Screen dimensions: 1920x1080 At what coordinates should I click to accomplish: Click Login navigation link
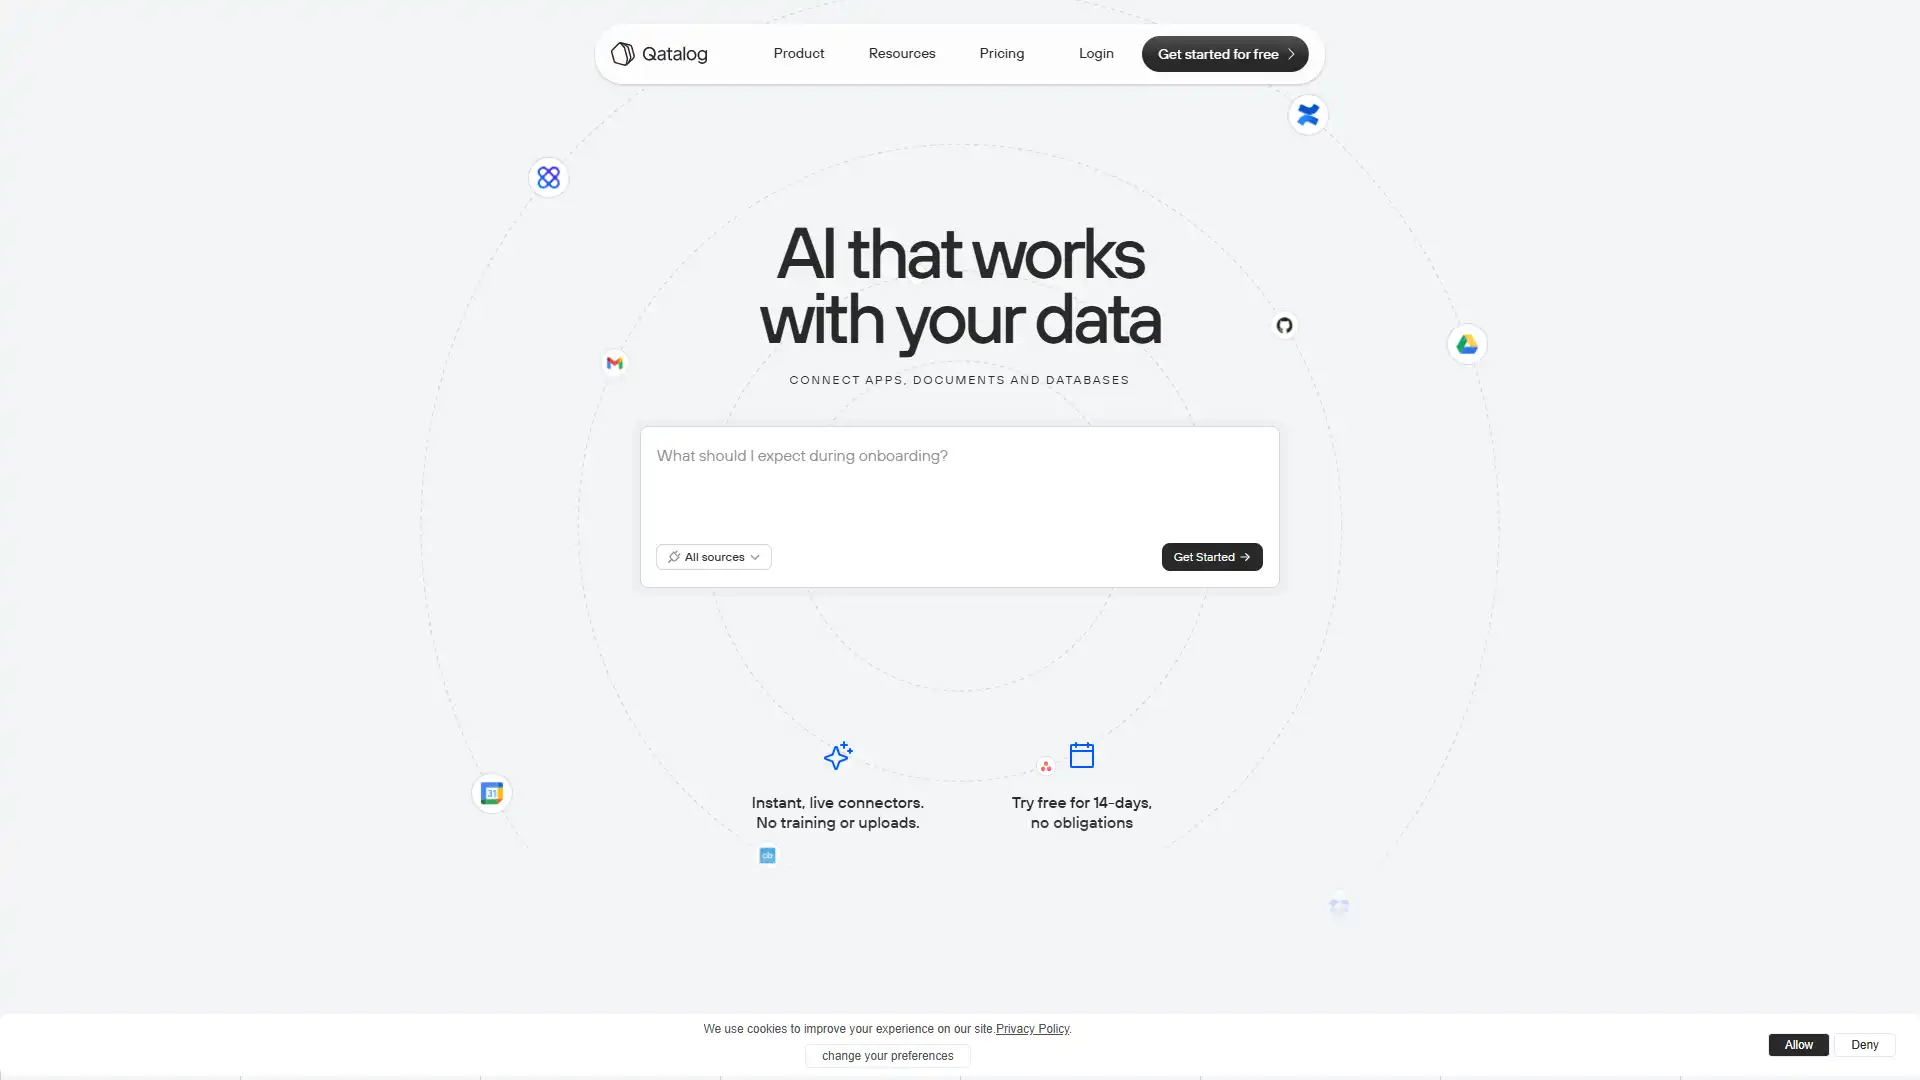point(1097,53)
